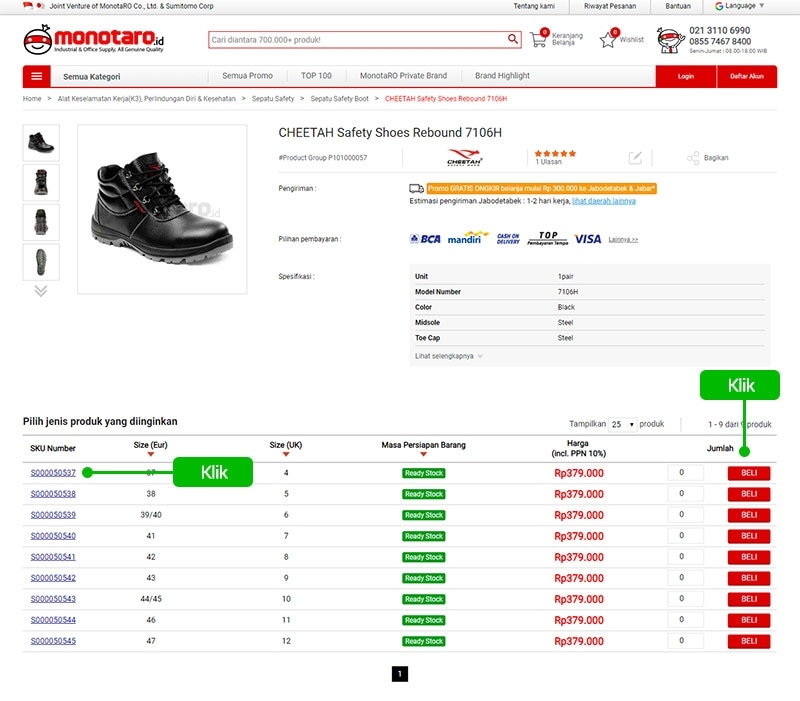This screenshot has width=800, height=701.
Task: Select the Brand Highlight menu item
Action: 502,76
